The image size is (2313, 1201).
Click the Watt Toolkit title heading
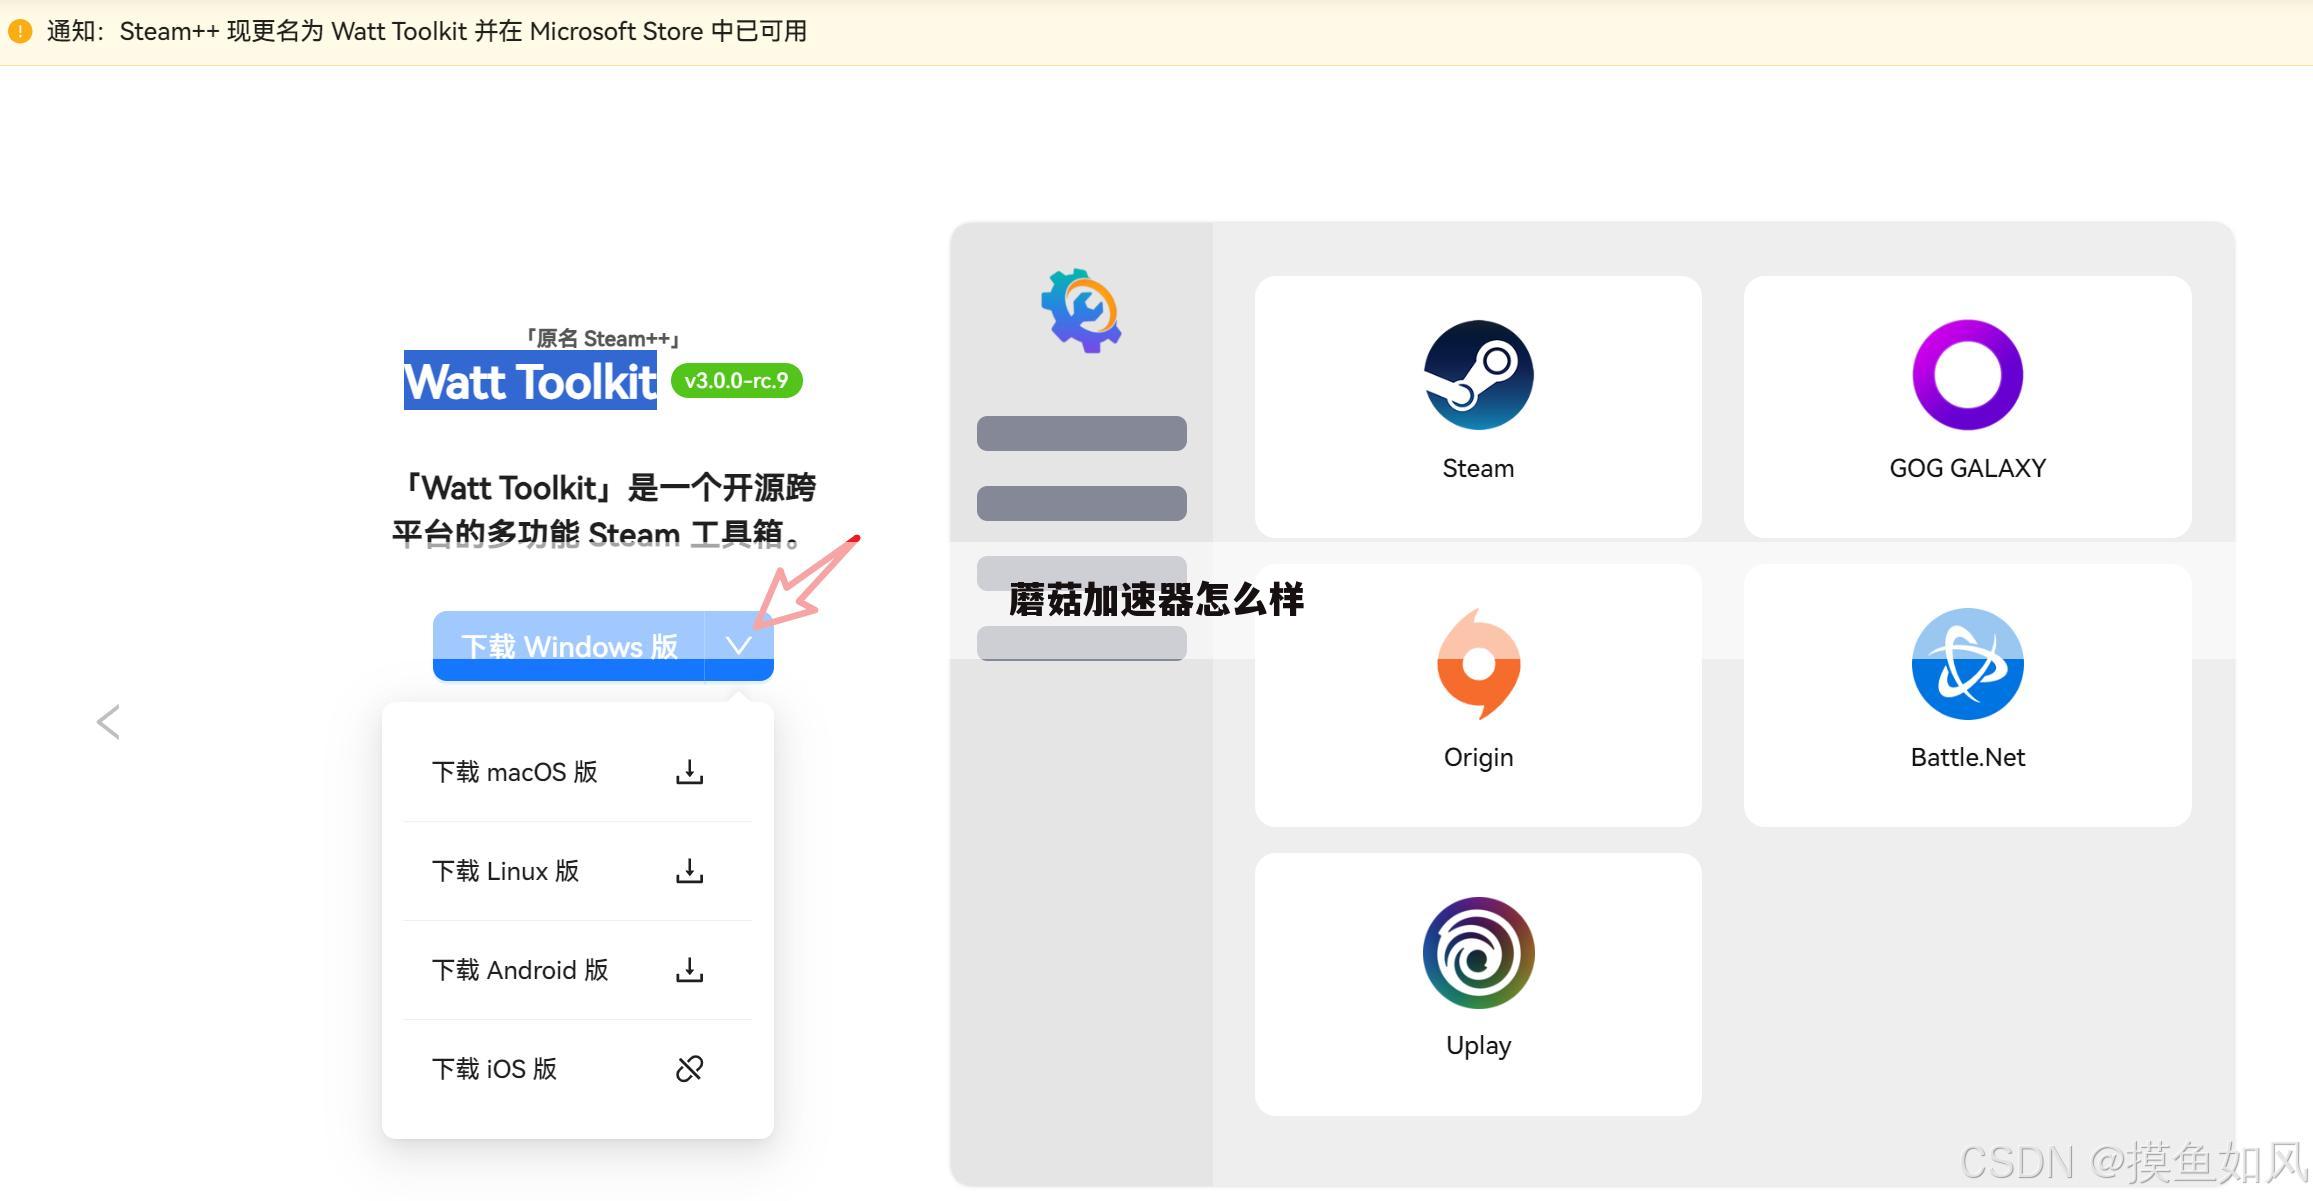point(530,381)
